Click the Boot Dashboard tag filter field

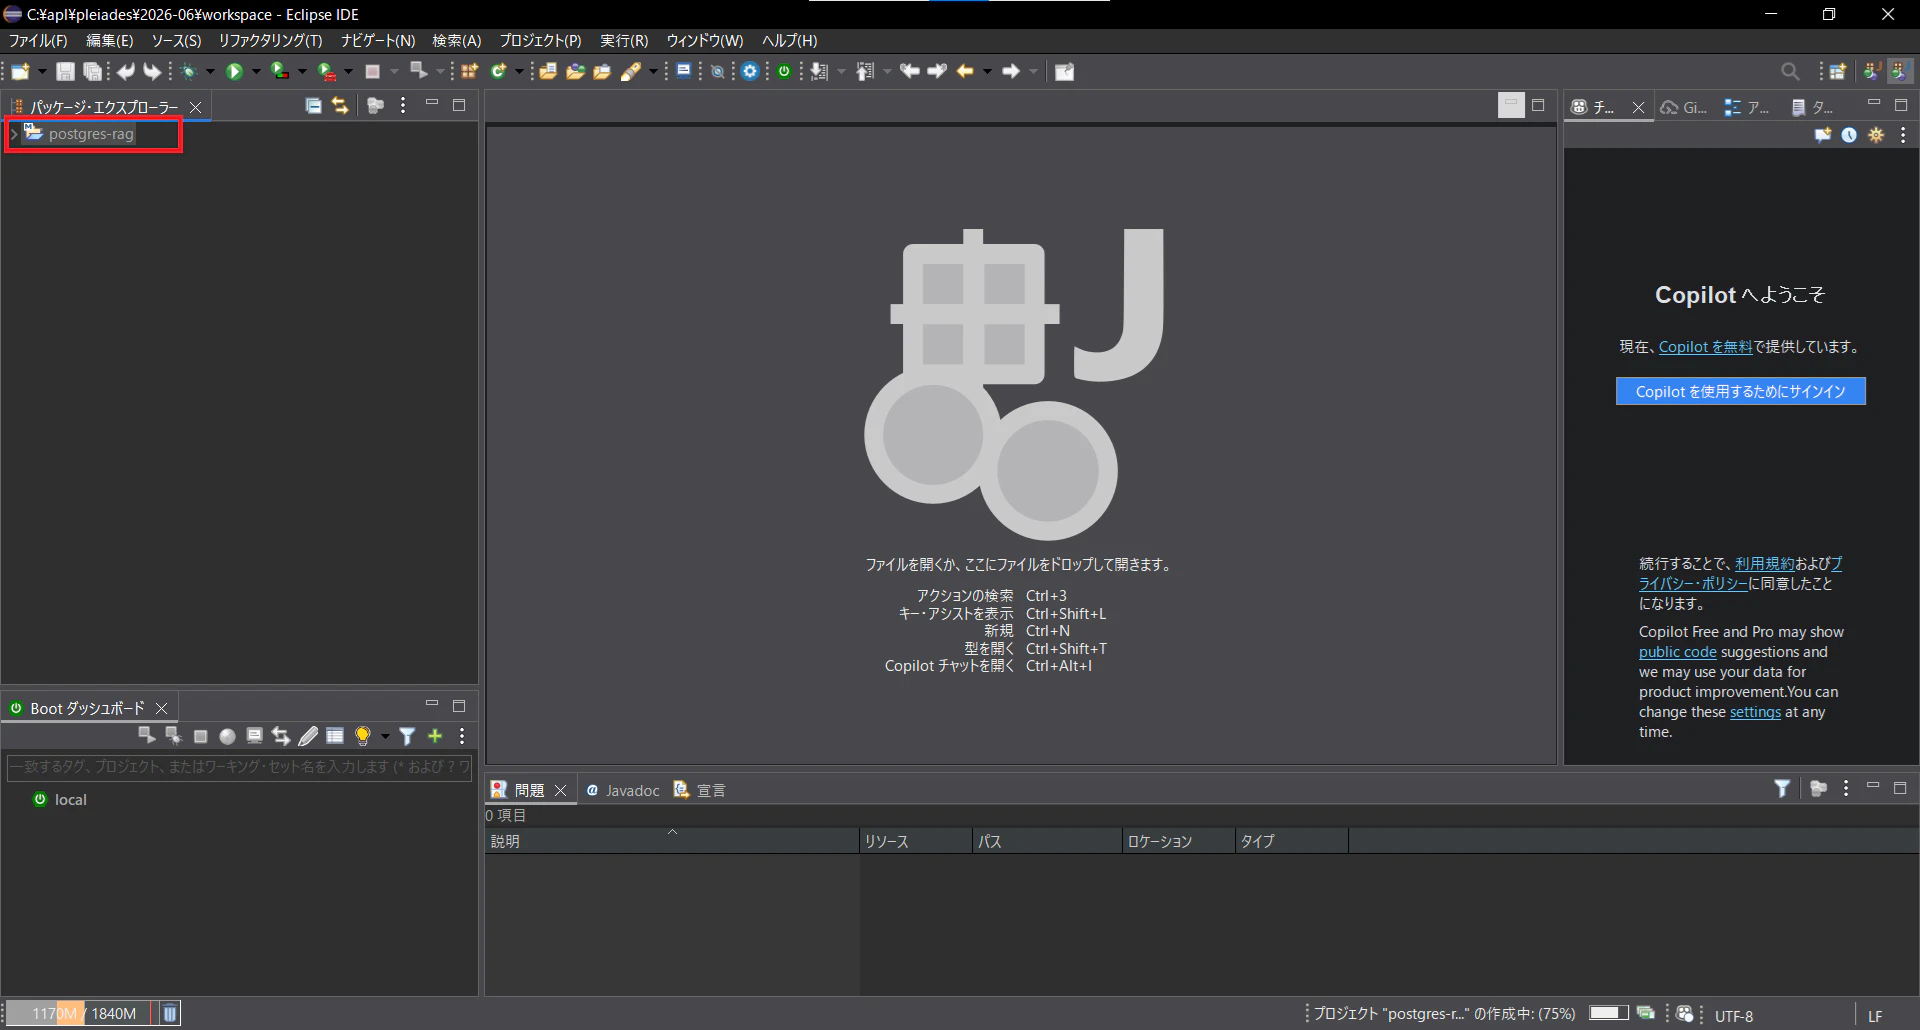coord(239,767)
